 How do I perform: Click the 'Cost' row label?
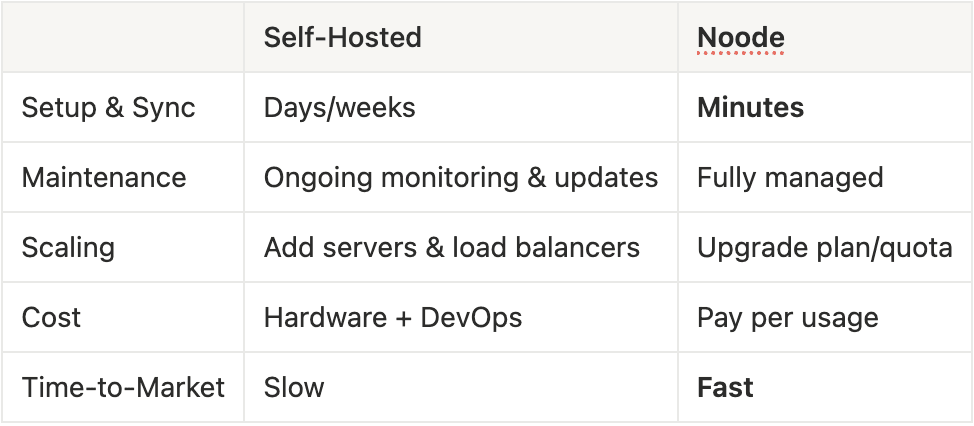click(x=51, y=318)
